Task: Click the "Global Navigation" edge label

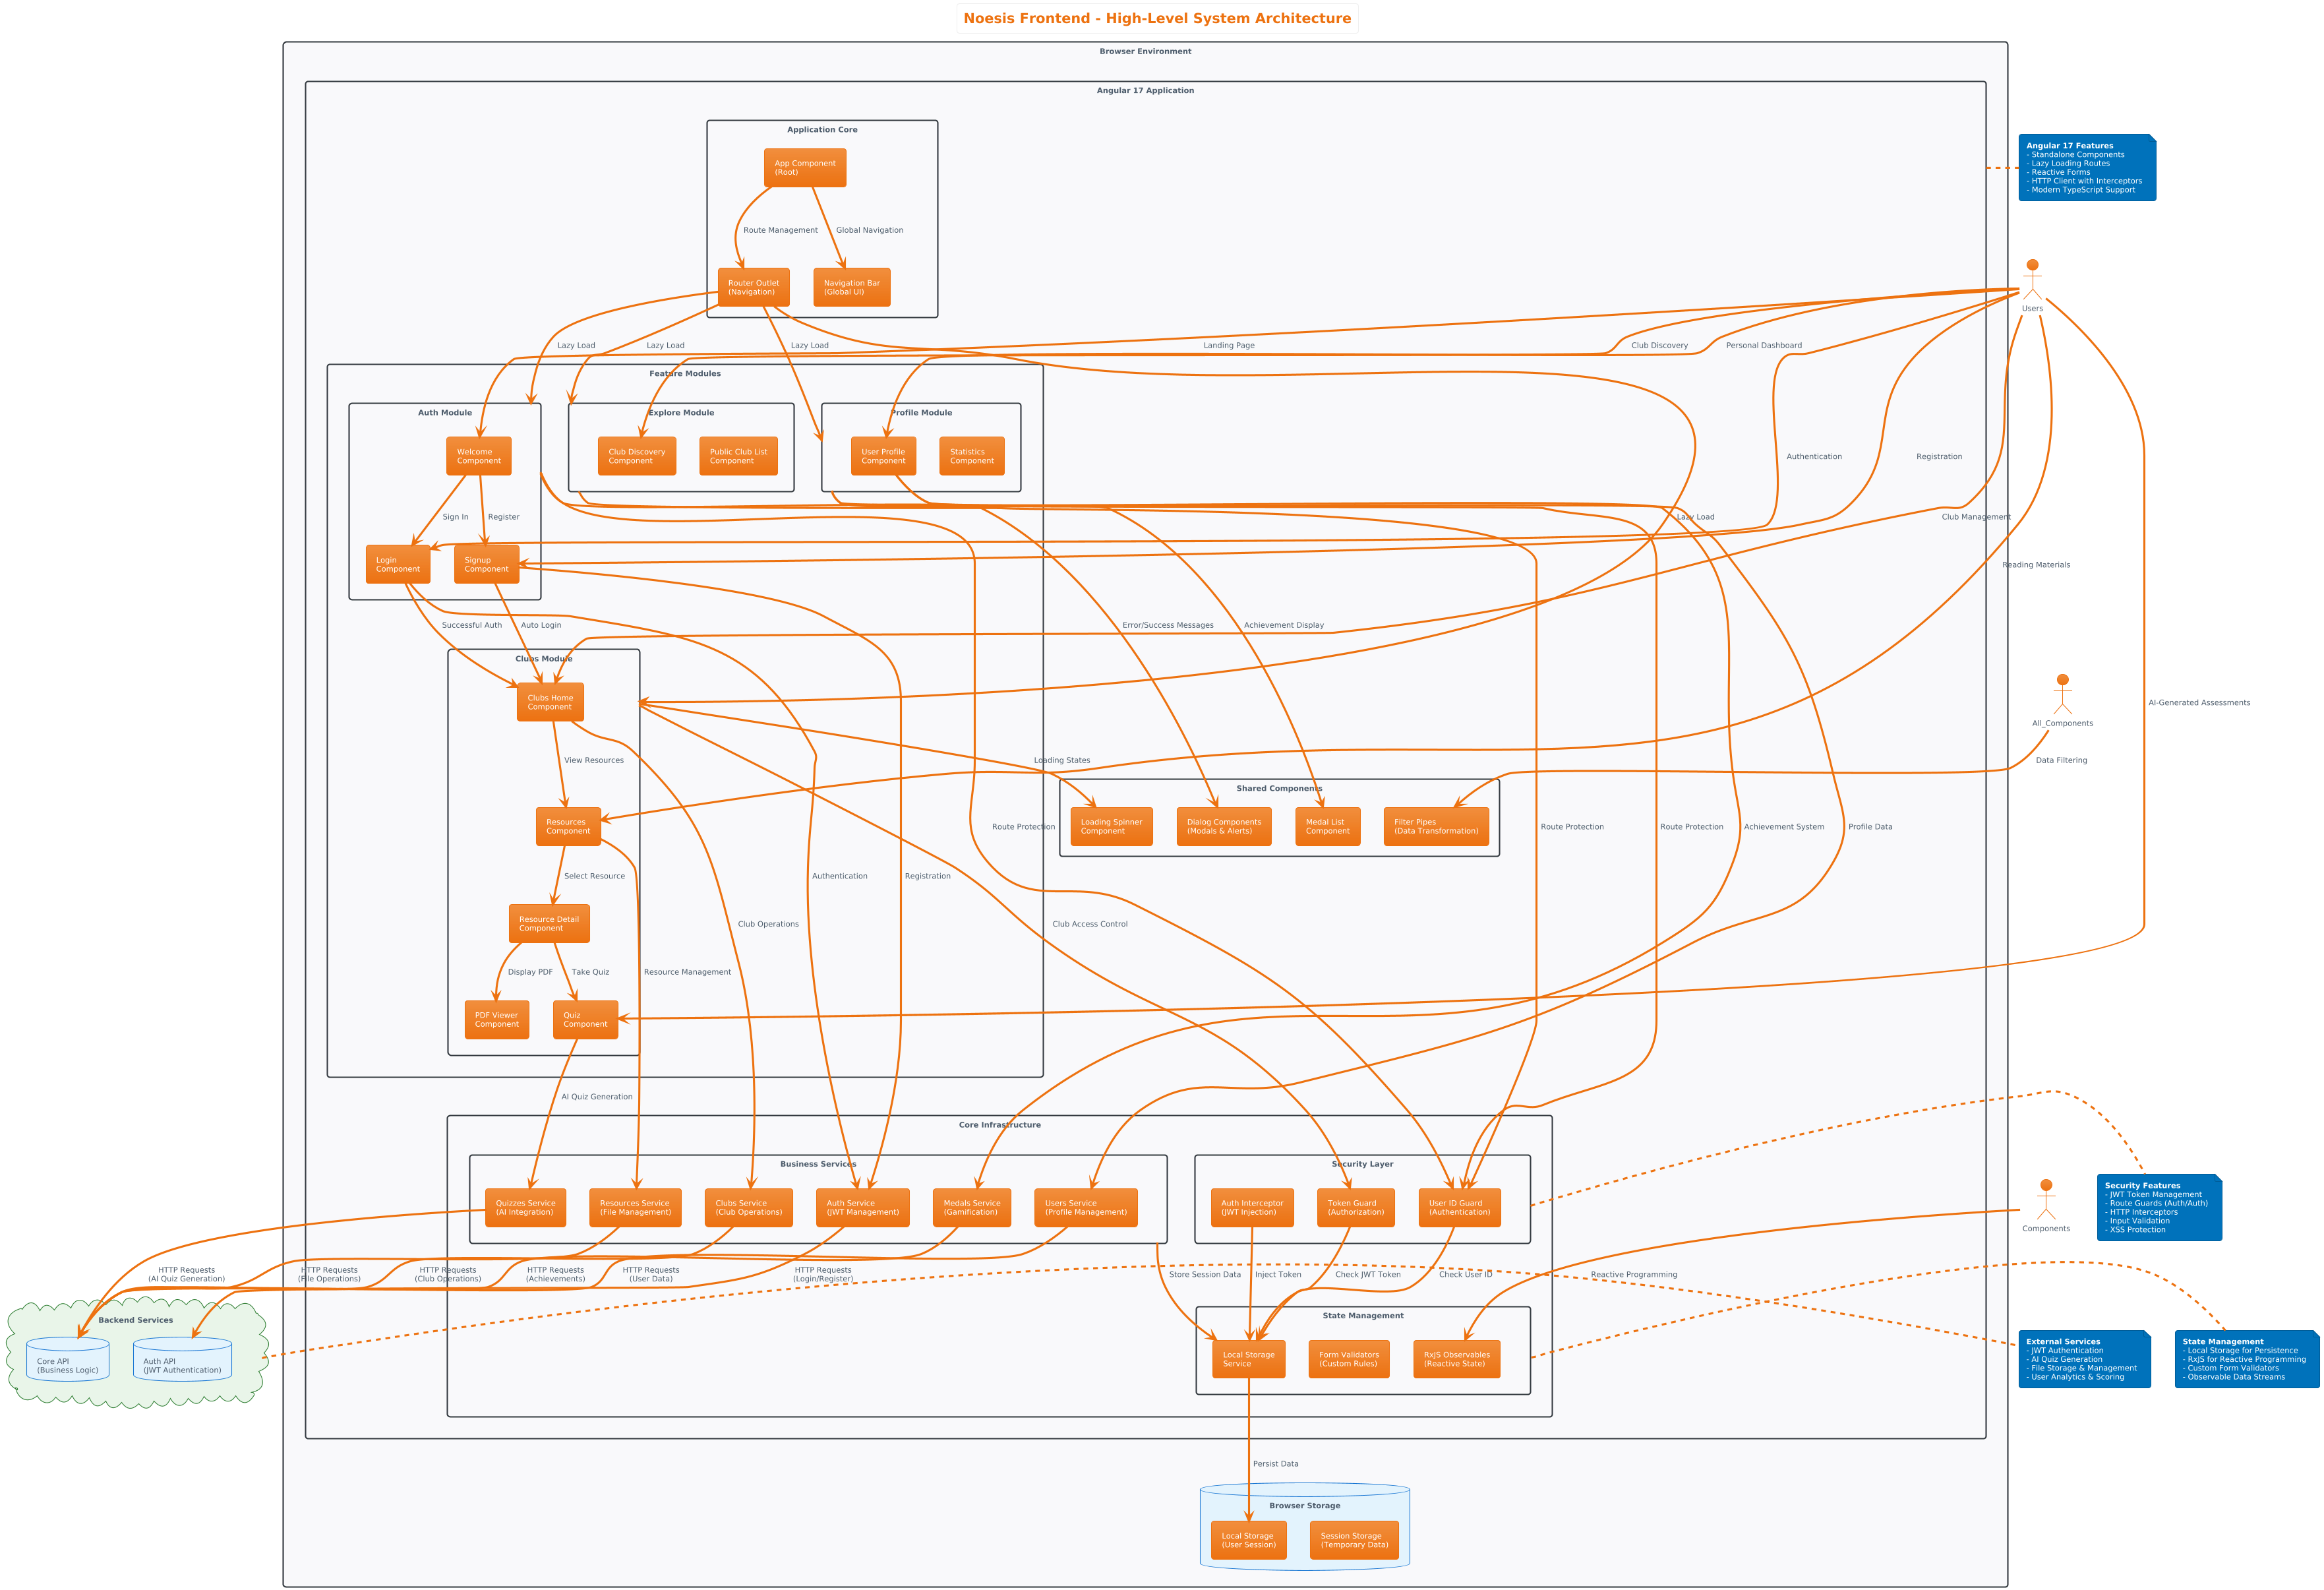Action: click(870, 230)
